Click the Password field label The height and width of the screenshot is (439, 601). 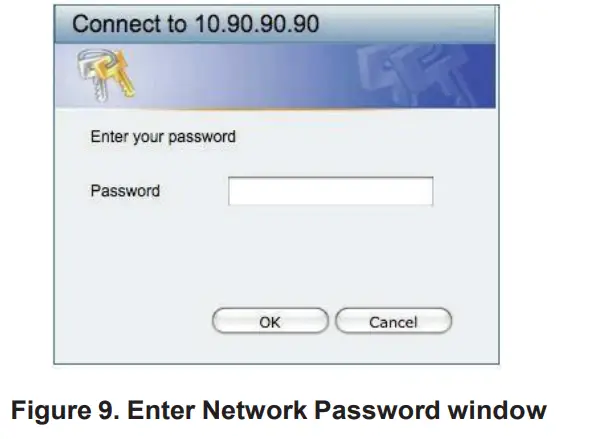pos(125,191)
